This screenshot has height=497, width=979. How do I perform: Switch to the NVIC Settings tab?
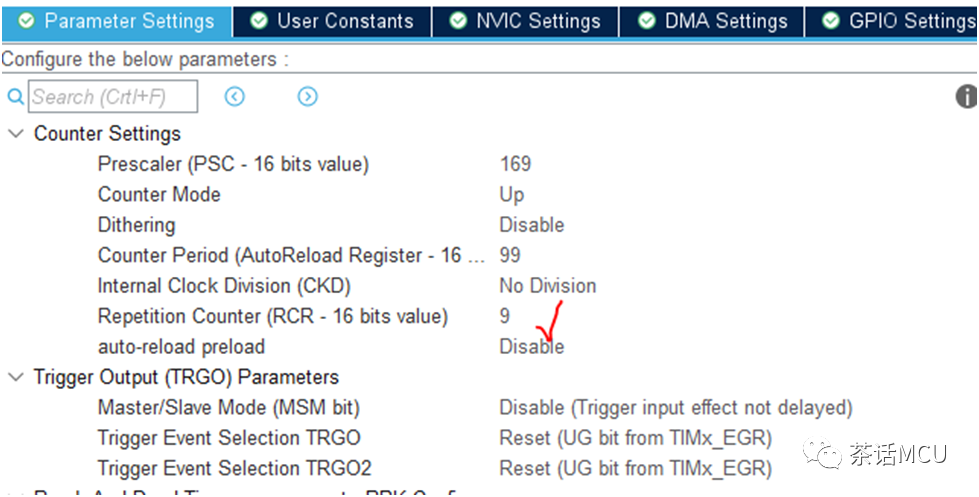coord(525,21)
